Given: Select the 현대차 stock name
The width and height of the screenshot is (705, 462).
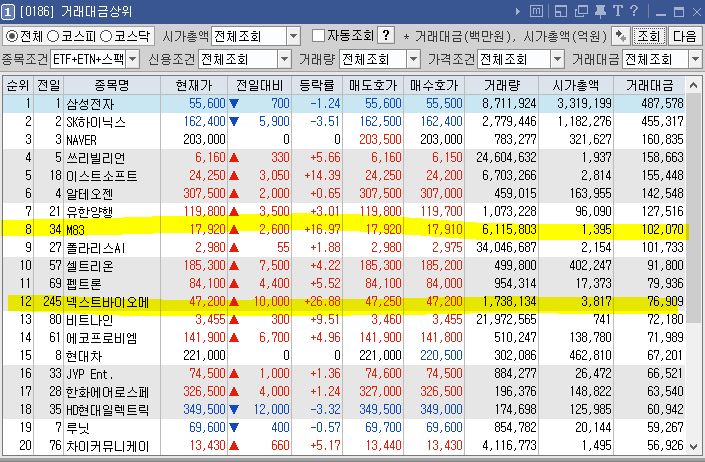Looking at the screenshot, I should pos(84,356).
